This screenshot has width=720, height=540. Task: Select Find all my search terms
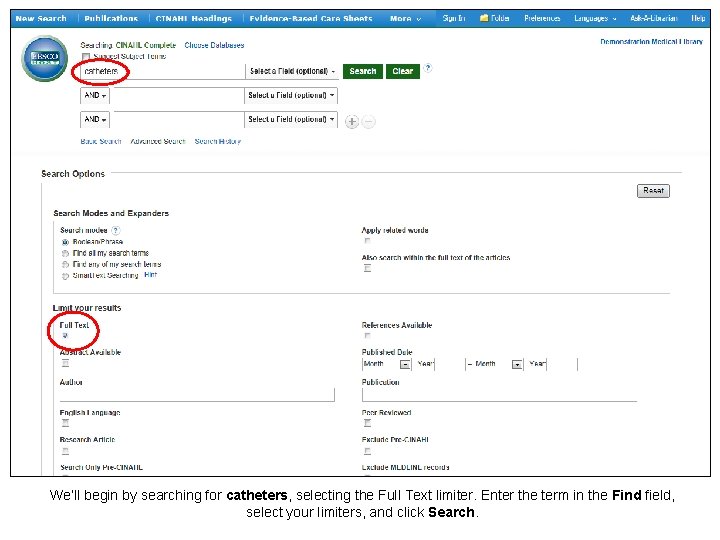coord(65,253)
